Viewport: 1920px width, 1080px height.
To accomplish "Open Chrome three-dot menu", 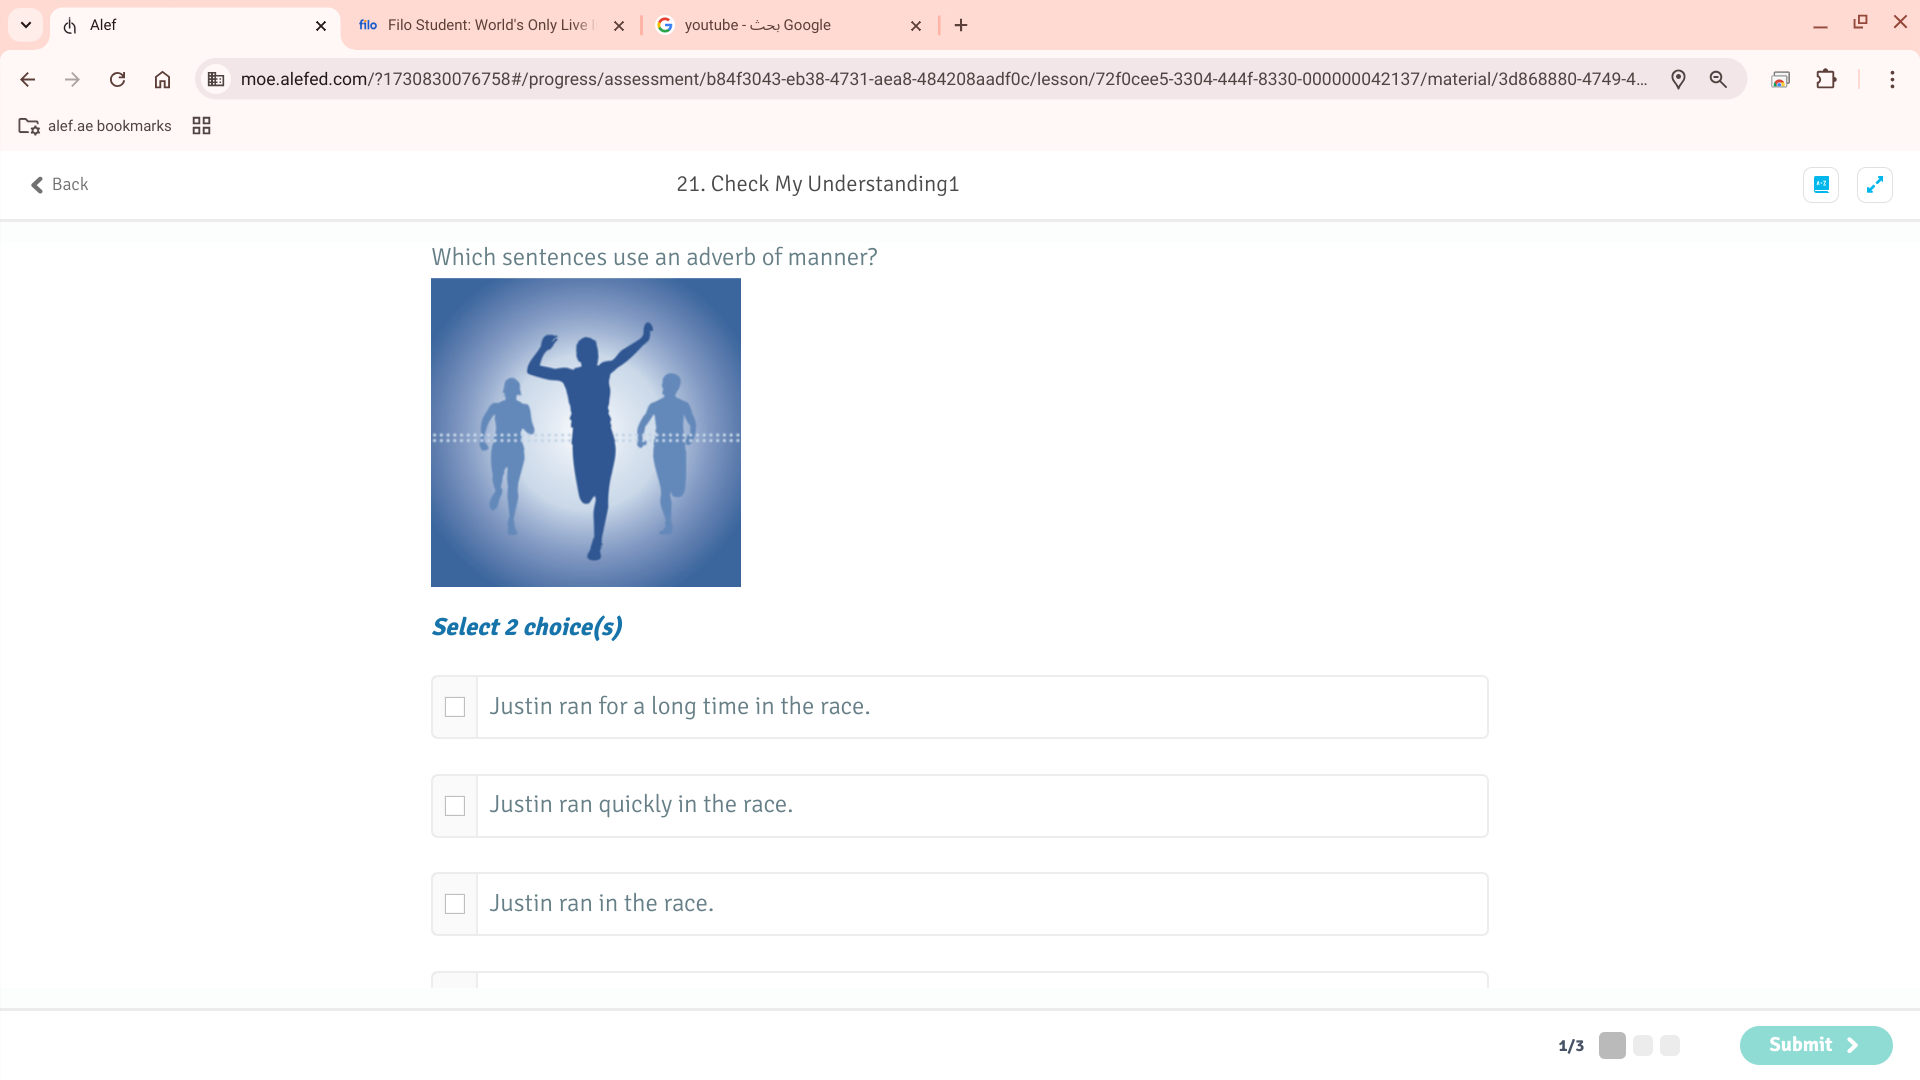I will (x=1891, y=79).
